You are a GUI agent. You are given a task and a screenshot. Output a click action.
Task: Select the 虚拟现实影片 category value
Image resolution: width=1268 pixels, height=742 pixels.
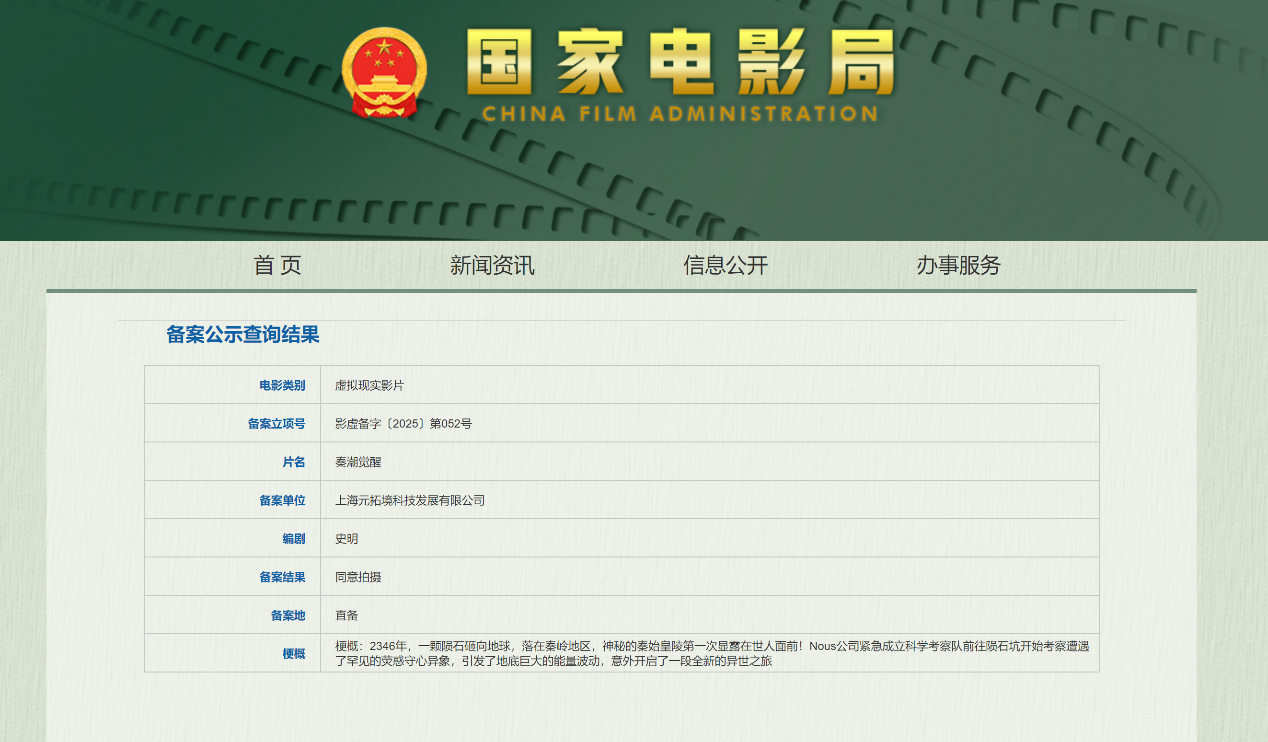click(367, 385)
